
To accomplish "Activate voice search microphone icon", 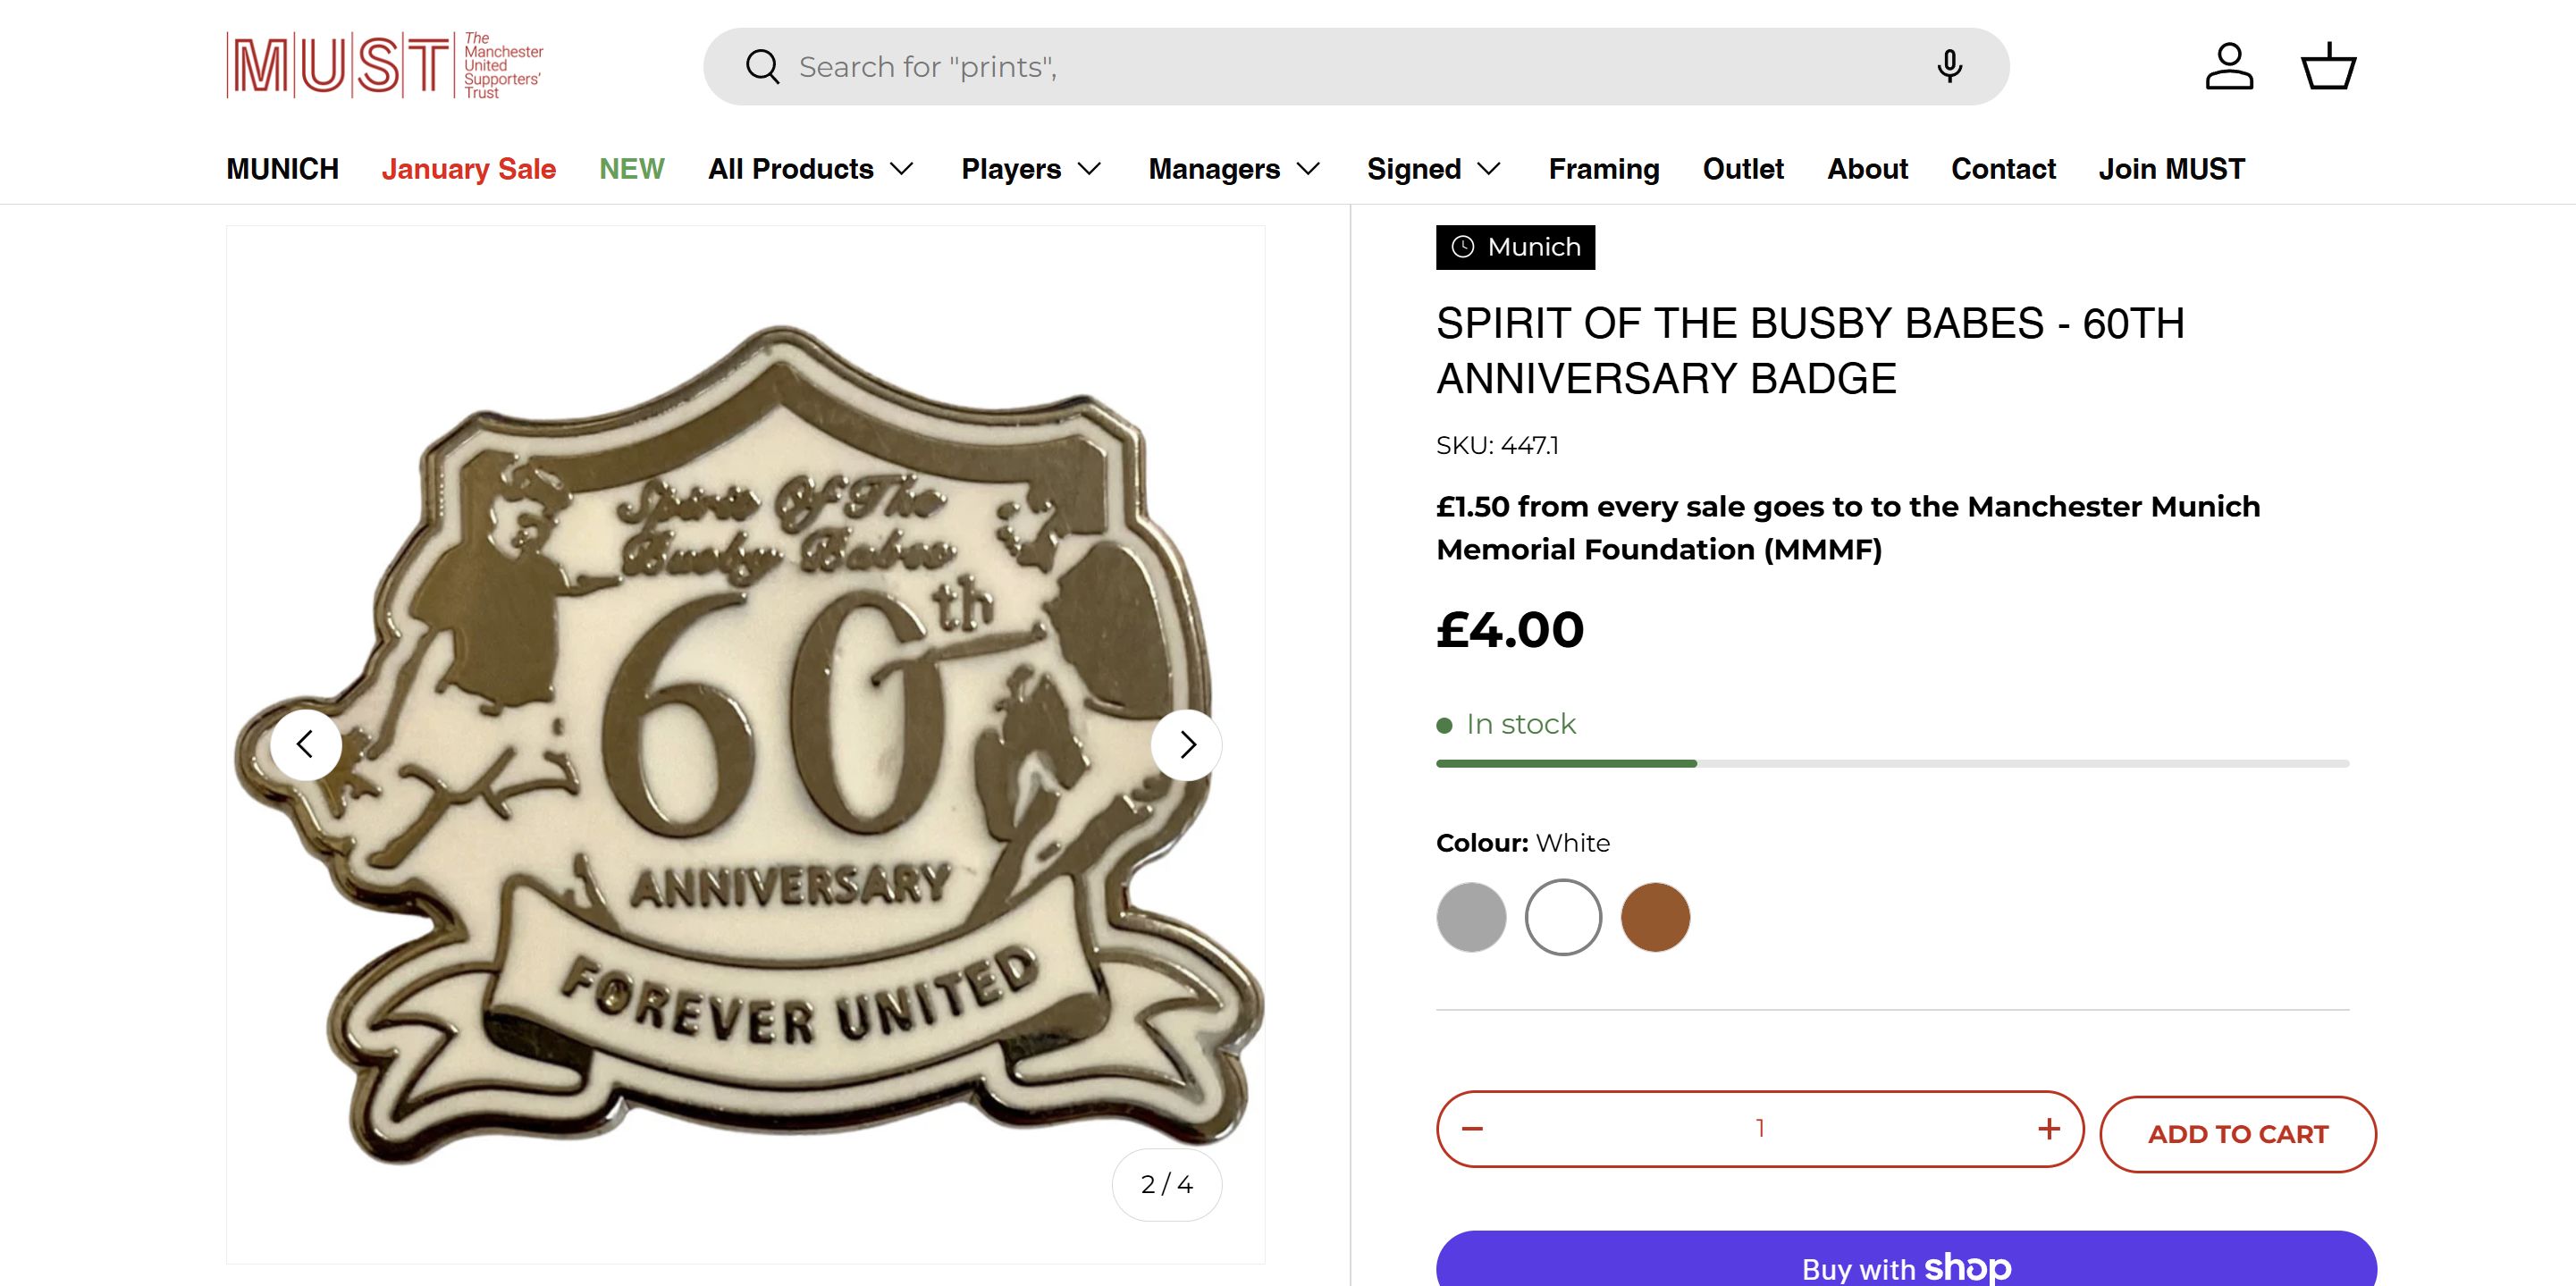I will click(1948, 67).
